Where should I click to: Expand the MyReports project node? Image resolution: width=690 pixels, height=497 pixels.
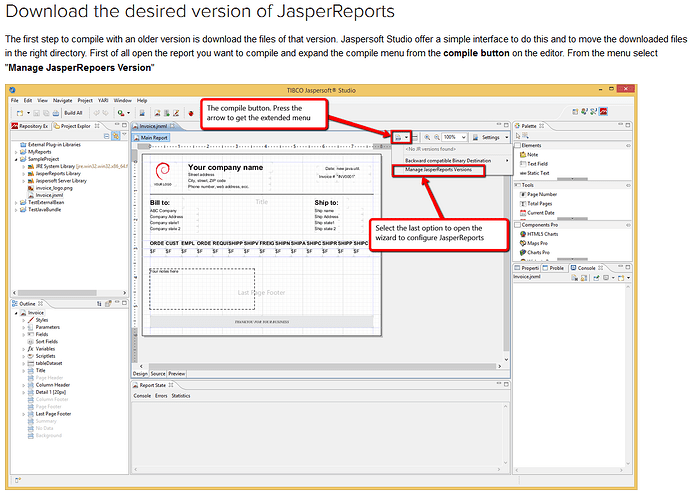(x=16, y=152)
